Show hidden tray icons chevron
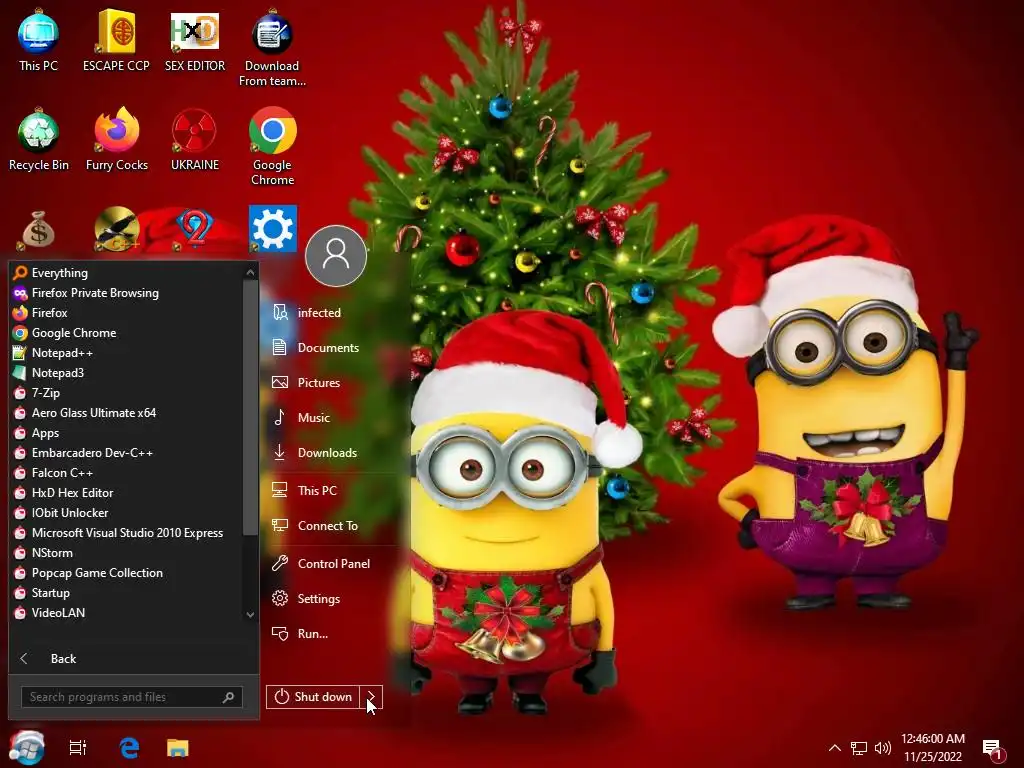This screenshot has width=1024, height=768. [835, 748]
